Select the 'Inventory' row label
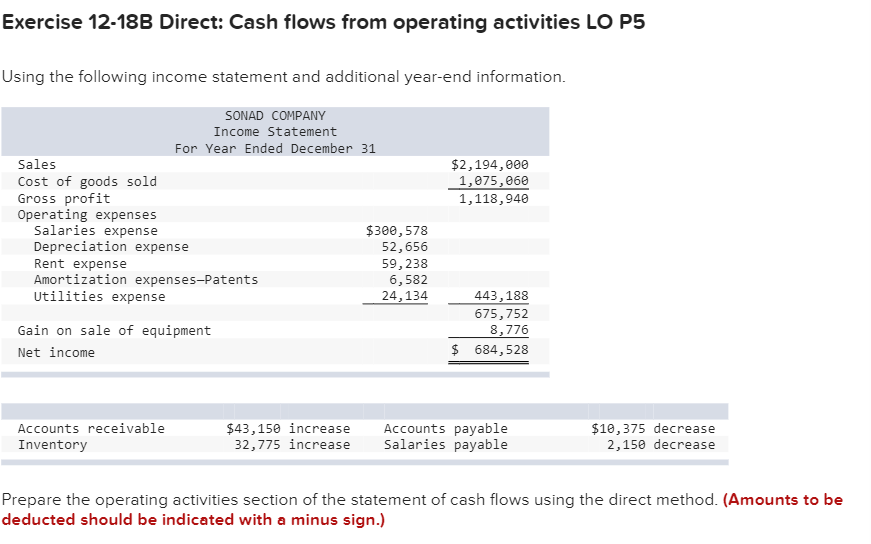The width and height of the screenshot is (871, 544). pyautogui.click(x=52, y=445)
